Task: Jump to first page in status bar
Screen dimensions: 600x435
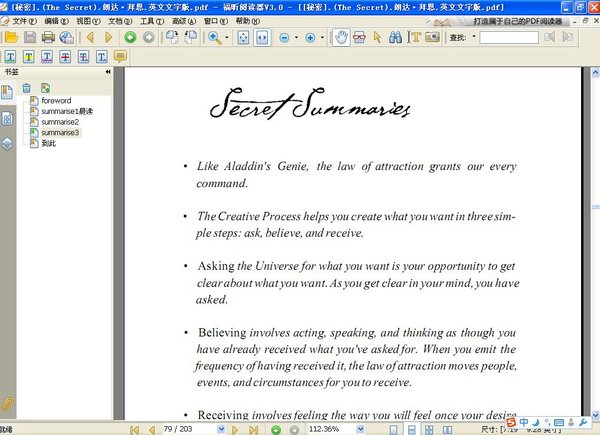Action: 134,430
